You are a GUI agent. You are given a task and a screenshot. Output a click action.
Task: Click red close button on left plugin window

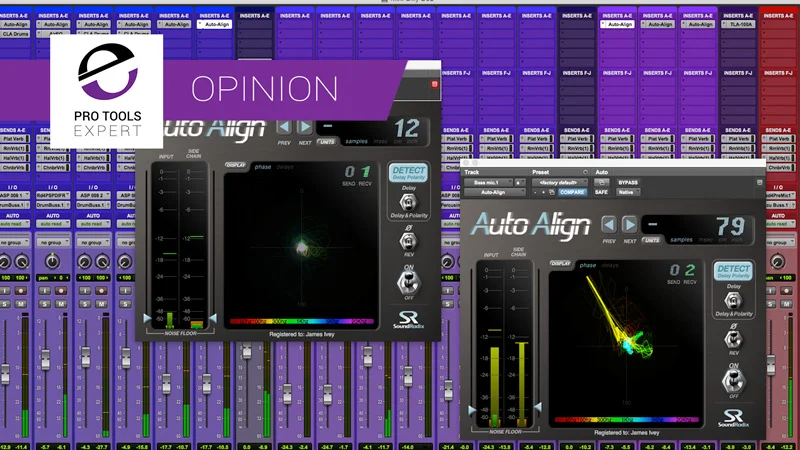435,84
